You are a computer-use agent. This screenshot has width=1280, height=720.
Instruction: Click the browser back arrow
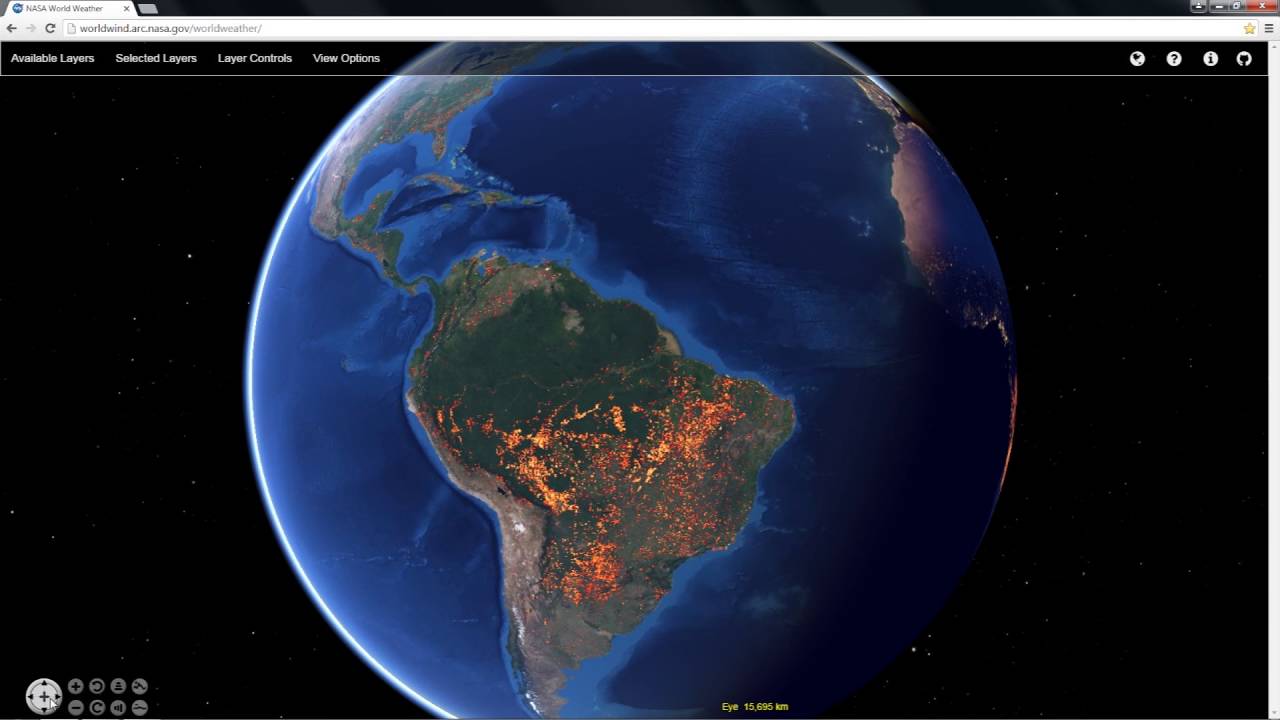click(x=12, y=28)
